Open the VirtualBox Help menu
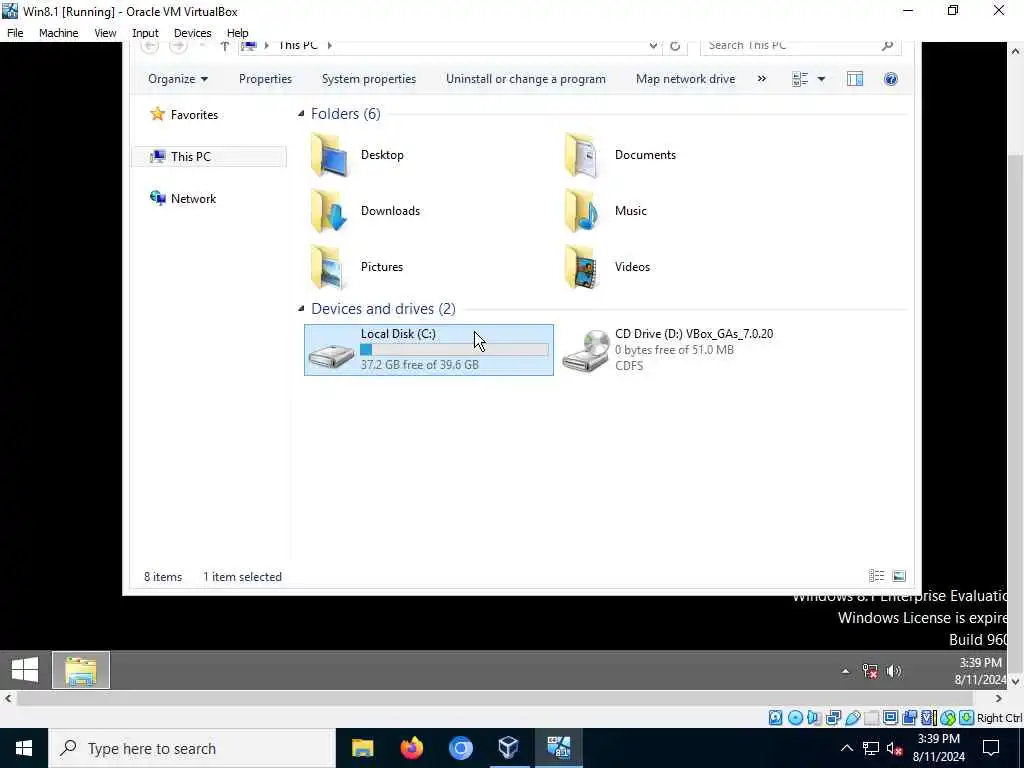The height and width of the screenshot is (768, 1024). 238,33
